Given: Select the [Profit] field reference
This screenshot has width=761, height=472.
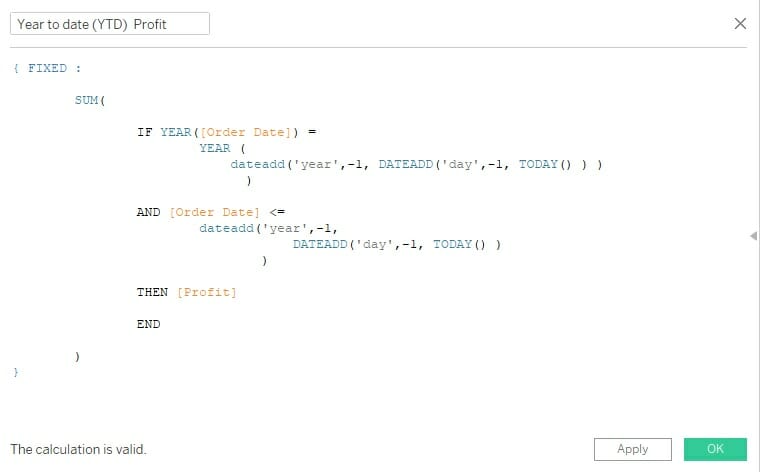Looking at the screenshot, I should pos(207,292).
